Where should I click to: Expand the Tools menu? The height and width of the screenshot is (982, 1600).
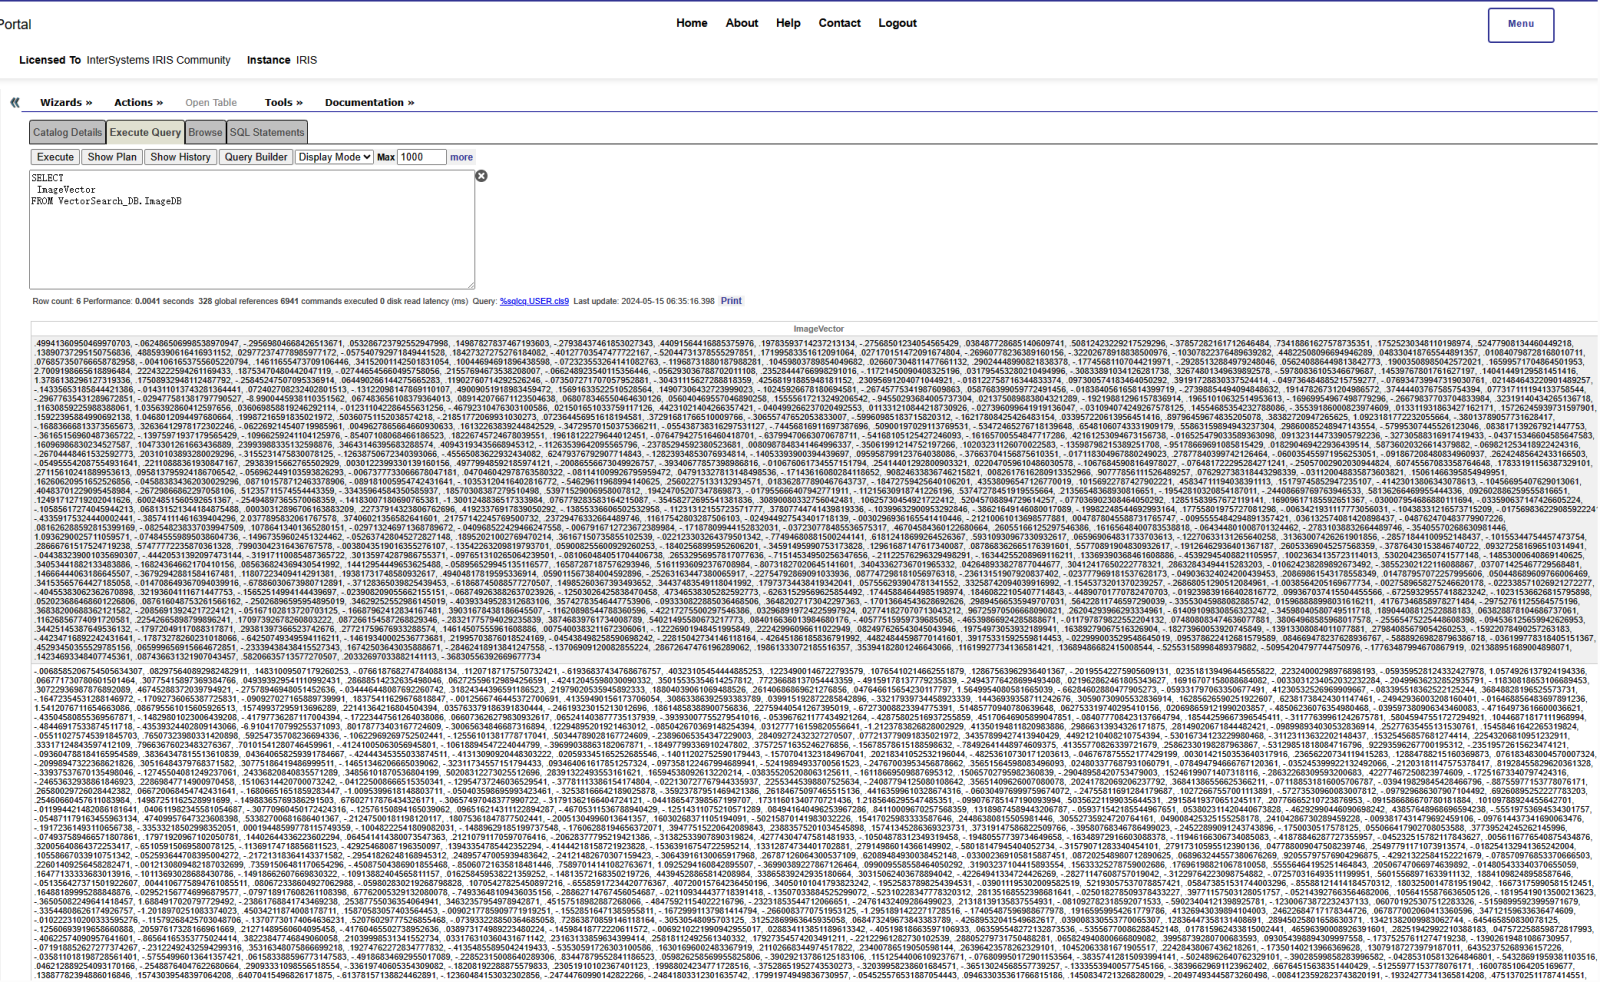tap(283, 102)
